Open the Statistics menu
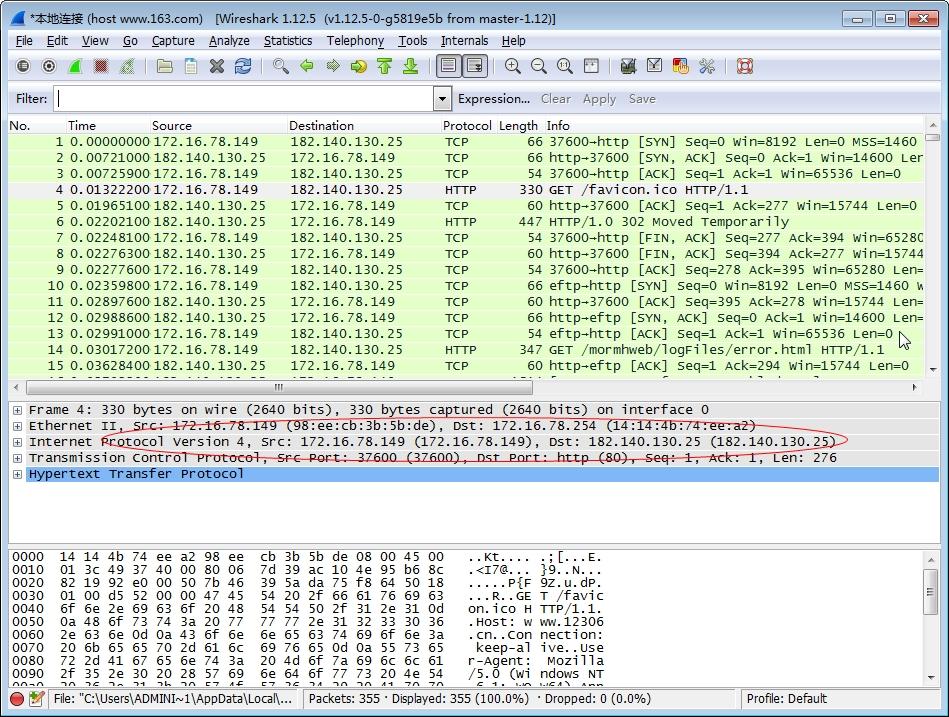The height and width of the screenshot is (717, 949). [x=288, y=41]
